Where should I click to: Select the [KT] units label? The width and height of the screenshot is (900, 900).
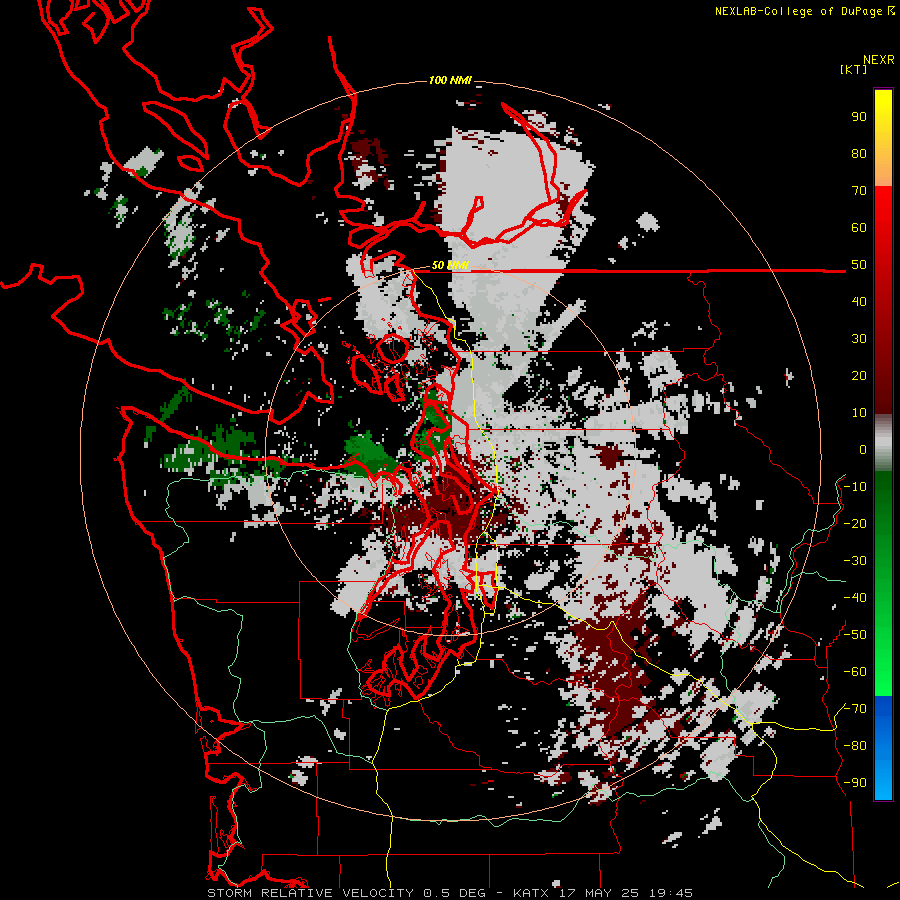[x=854, y=69]
